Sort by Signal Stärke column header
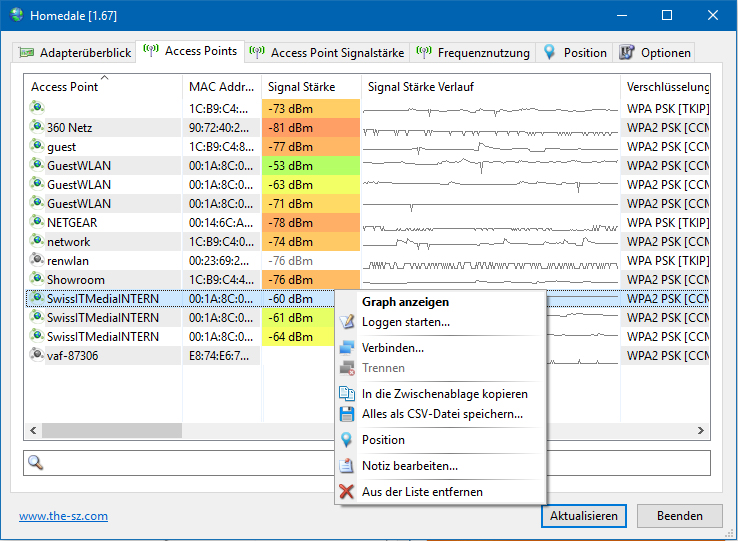The width and height of the screenshot is (738, 541). pos(301,87)
